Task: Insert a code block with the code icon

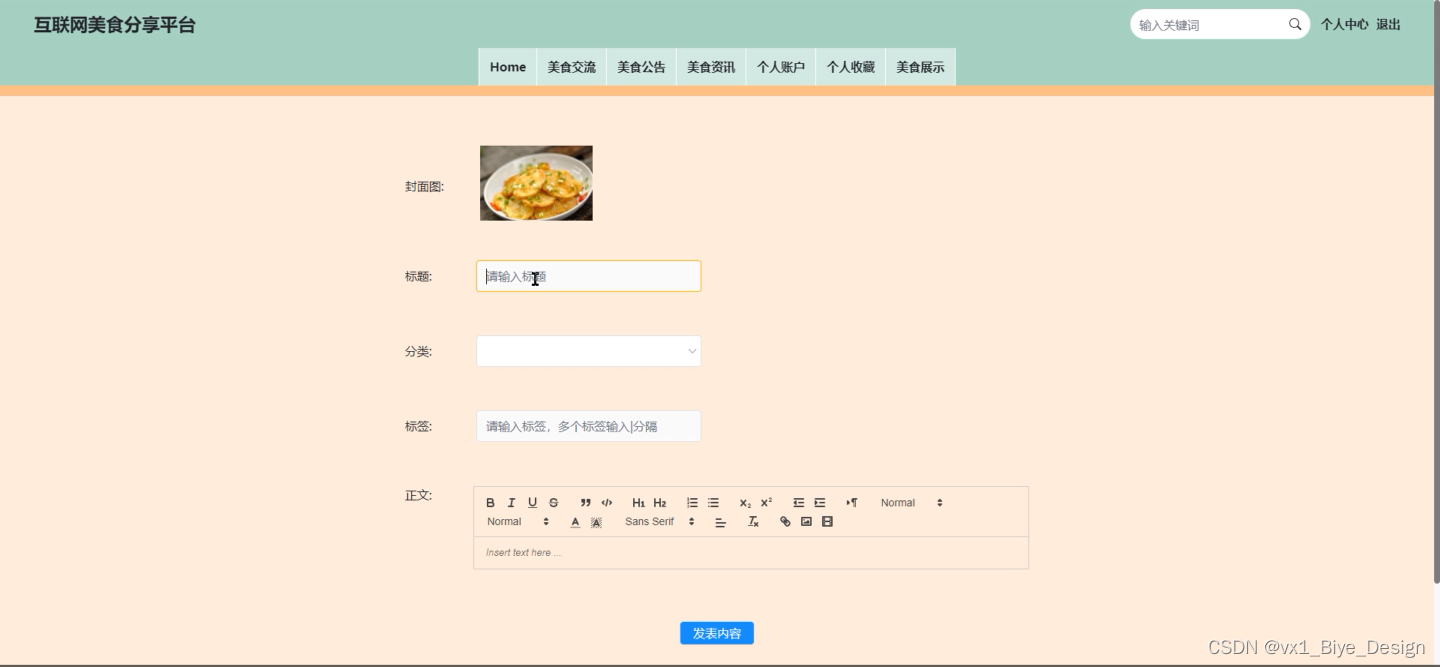Action: point(607,503)
